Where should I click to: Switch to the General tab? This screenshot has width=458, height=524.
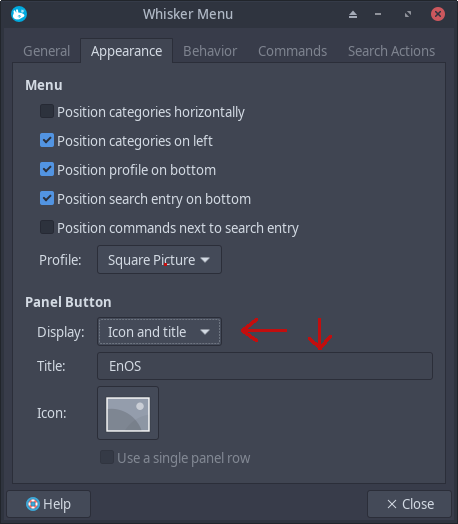tap(47, 51)
